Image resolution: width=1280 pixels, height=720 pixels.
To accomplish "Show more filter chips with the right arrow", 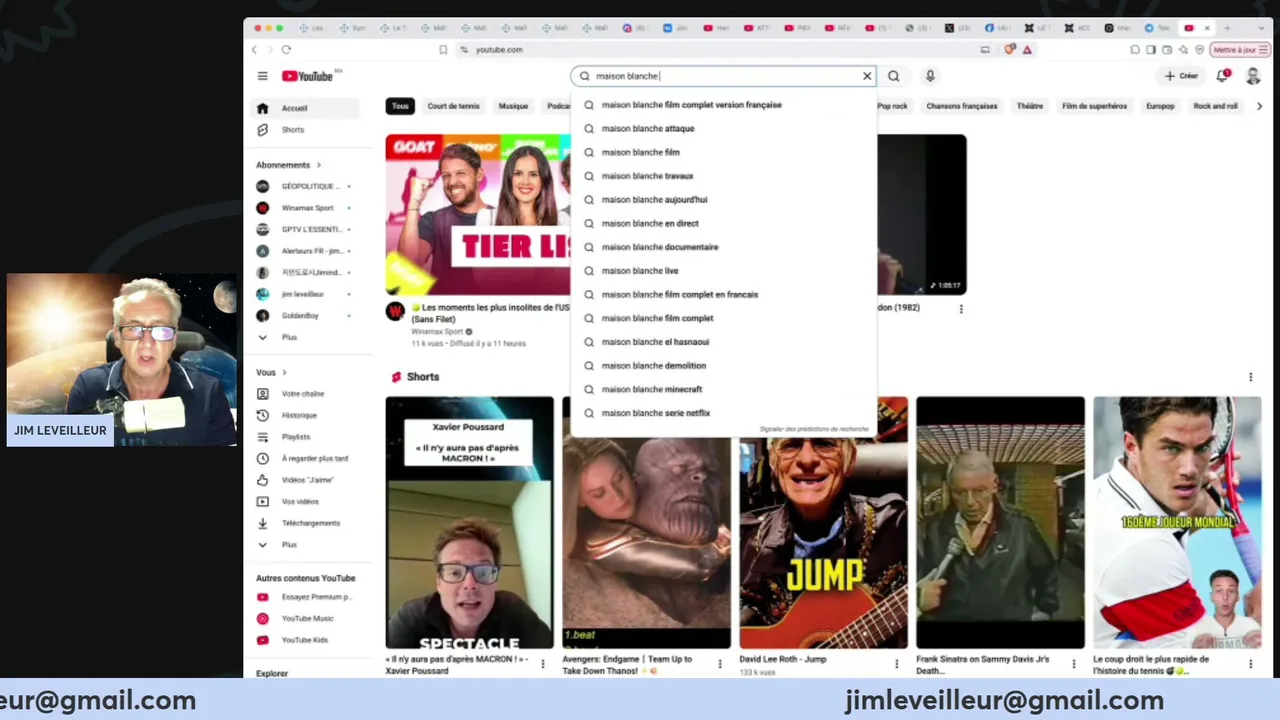I will tap(1259, 106).
